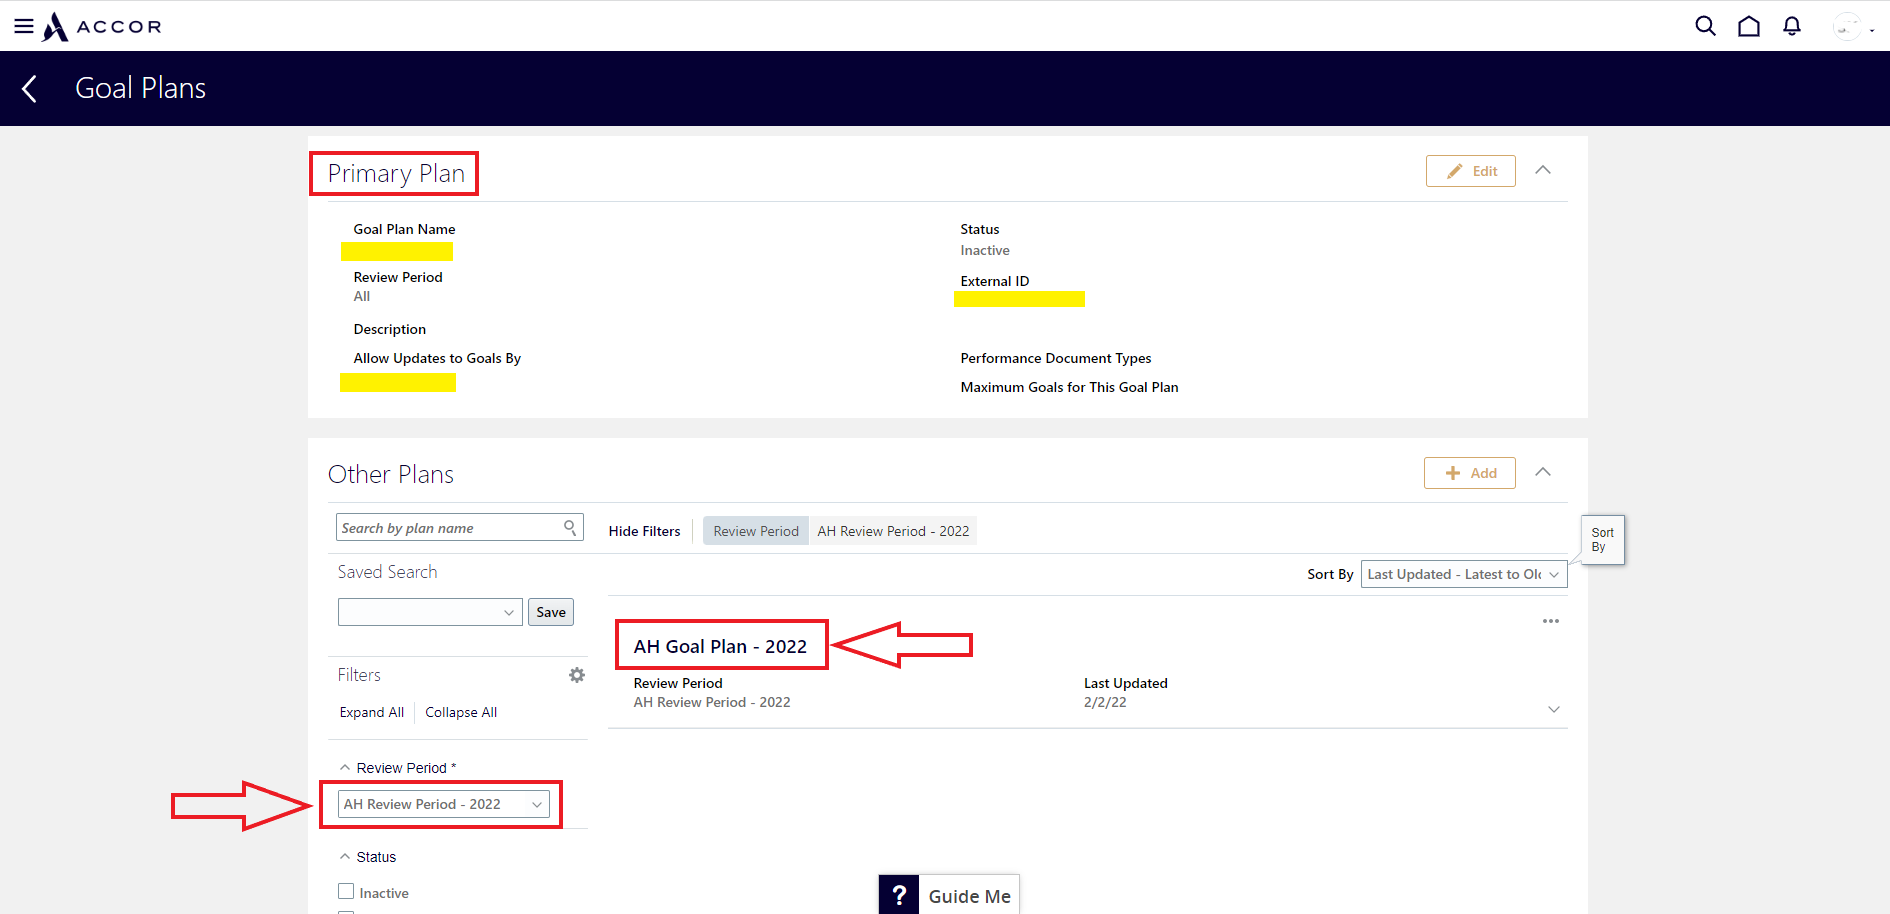The image size is (1890, 914).
Task: Edit the Primary Plan
Action: point(1470,171)
